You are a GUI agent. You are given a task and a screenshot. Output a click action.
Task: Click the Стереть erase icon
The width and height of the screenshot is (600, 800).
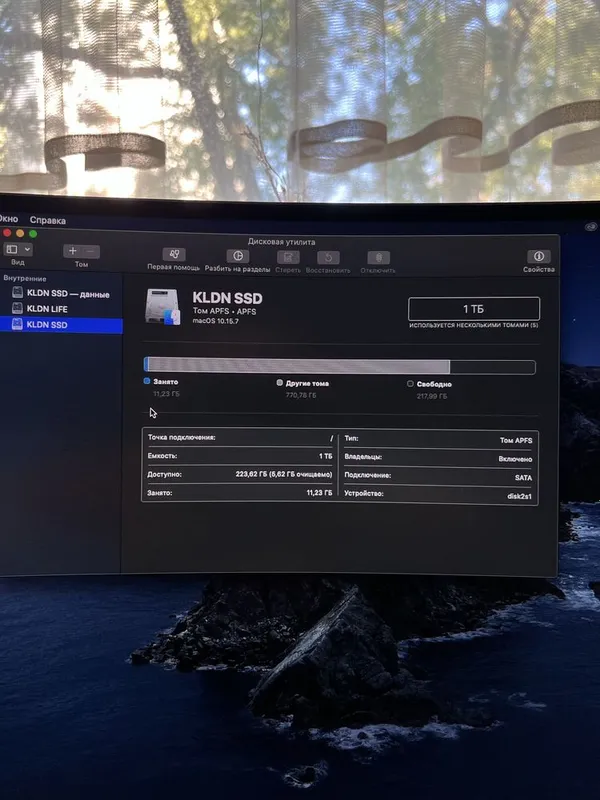pyautogui.click(x=288, y=257)
